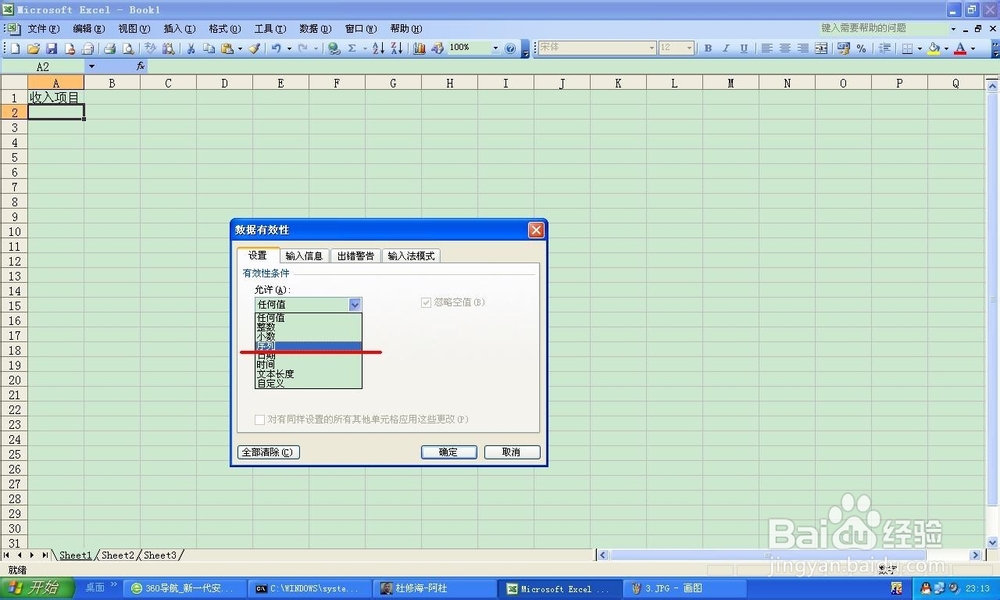Select 整数 in the Allow list
Screen dimensions: 1000x600
308,326
